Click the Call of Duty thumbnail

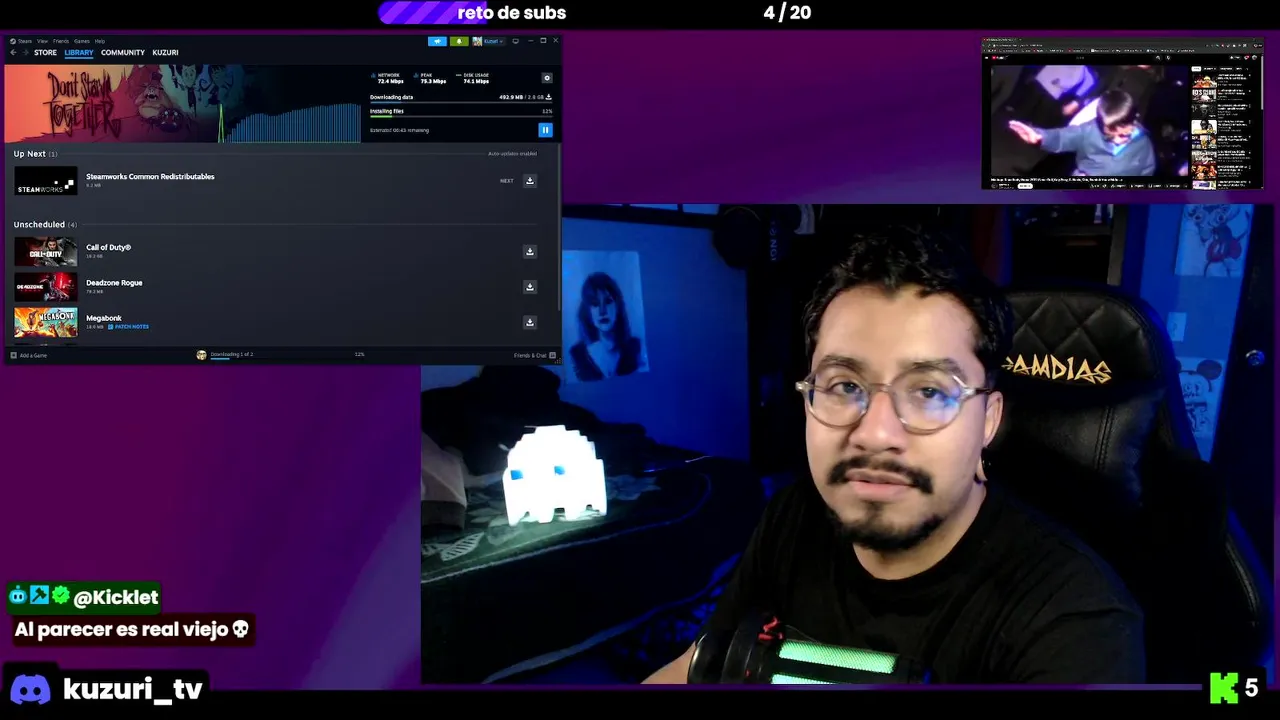point(45,251)
